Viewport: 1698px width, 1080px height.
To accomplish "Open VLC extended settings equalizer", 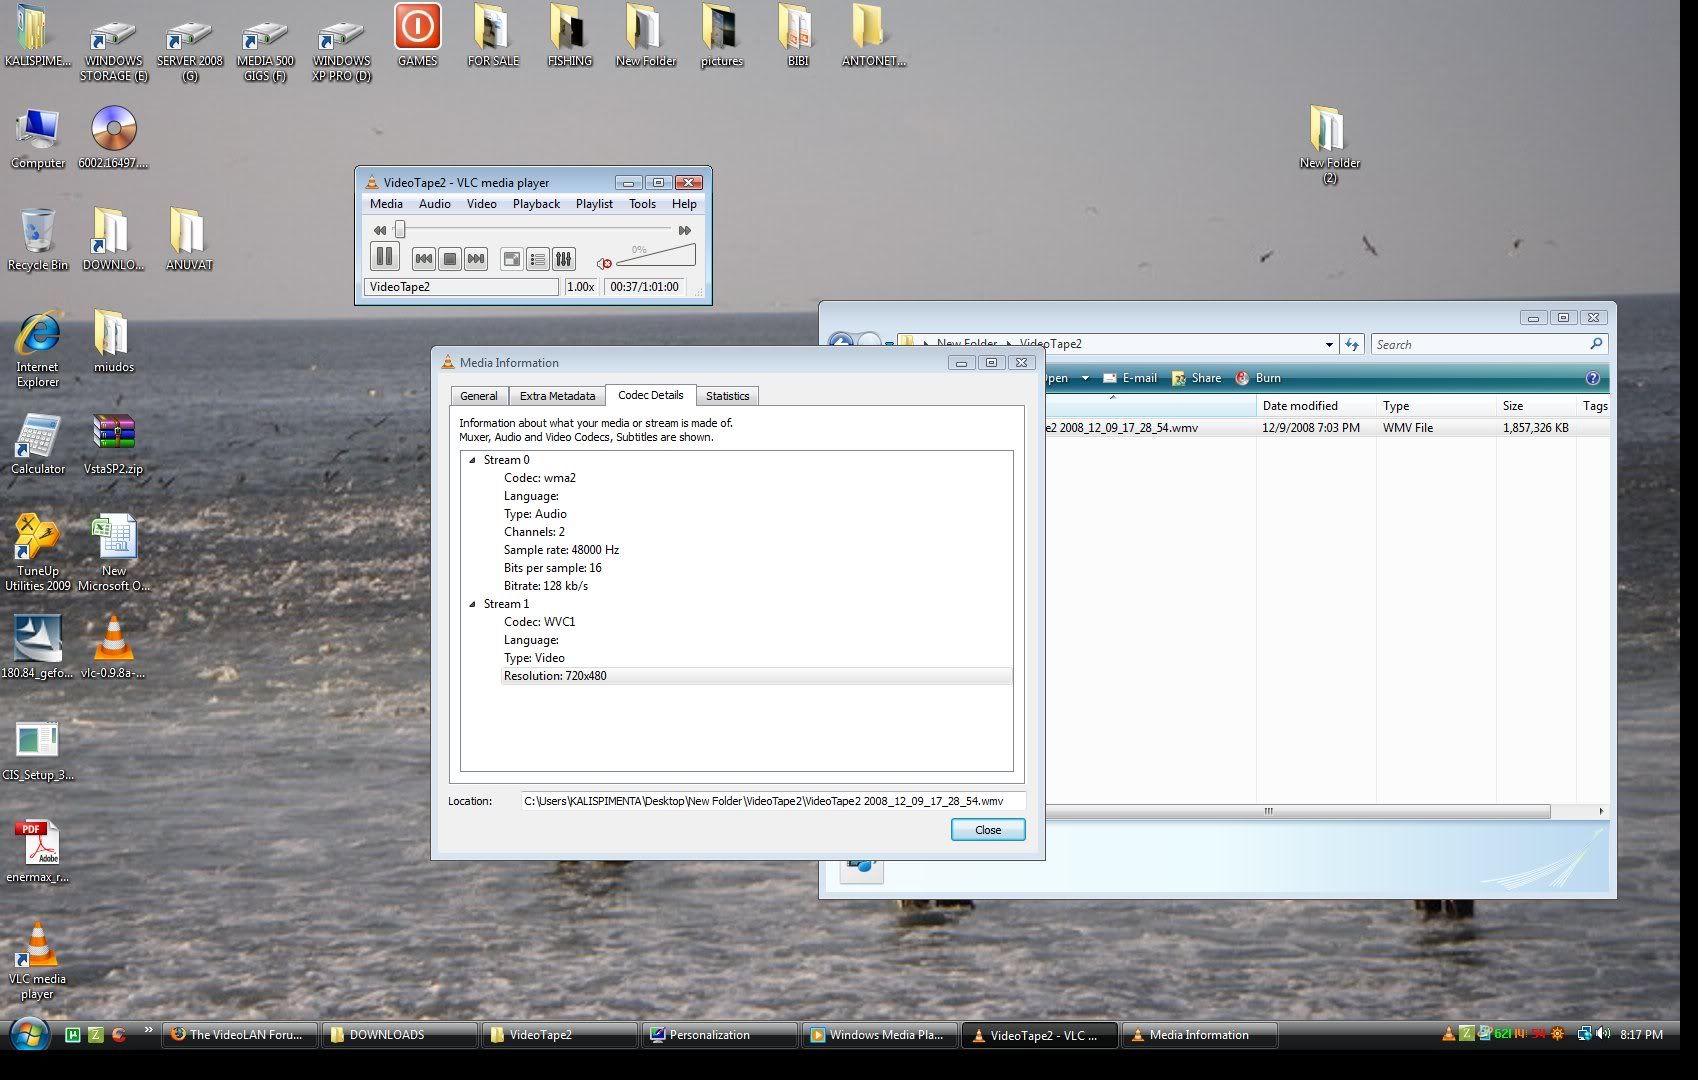I will (x=564, y=259).
